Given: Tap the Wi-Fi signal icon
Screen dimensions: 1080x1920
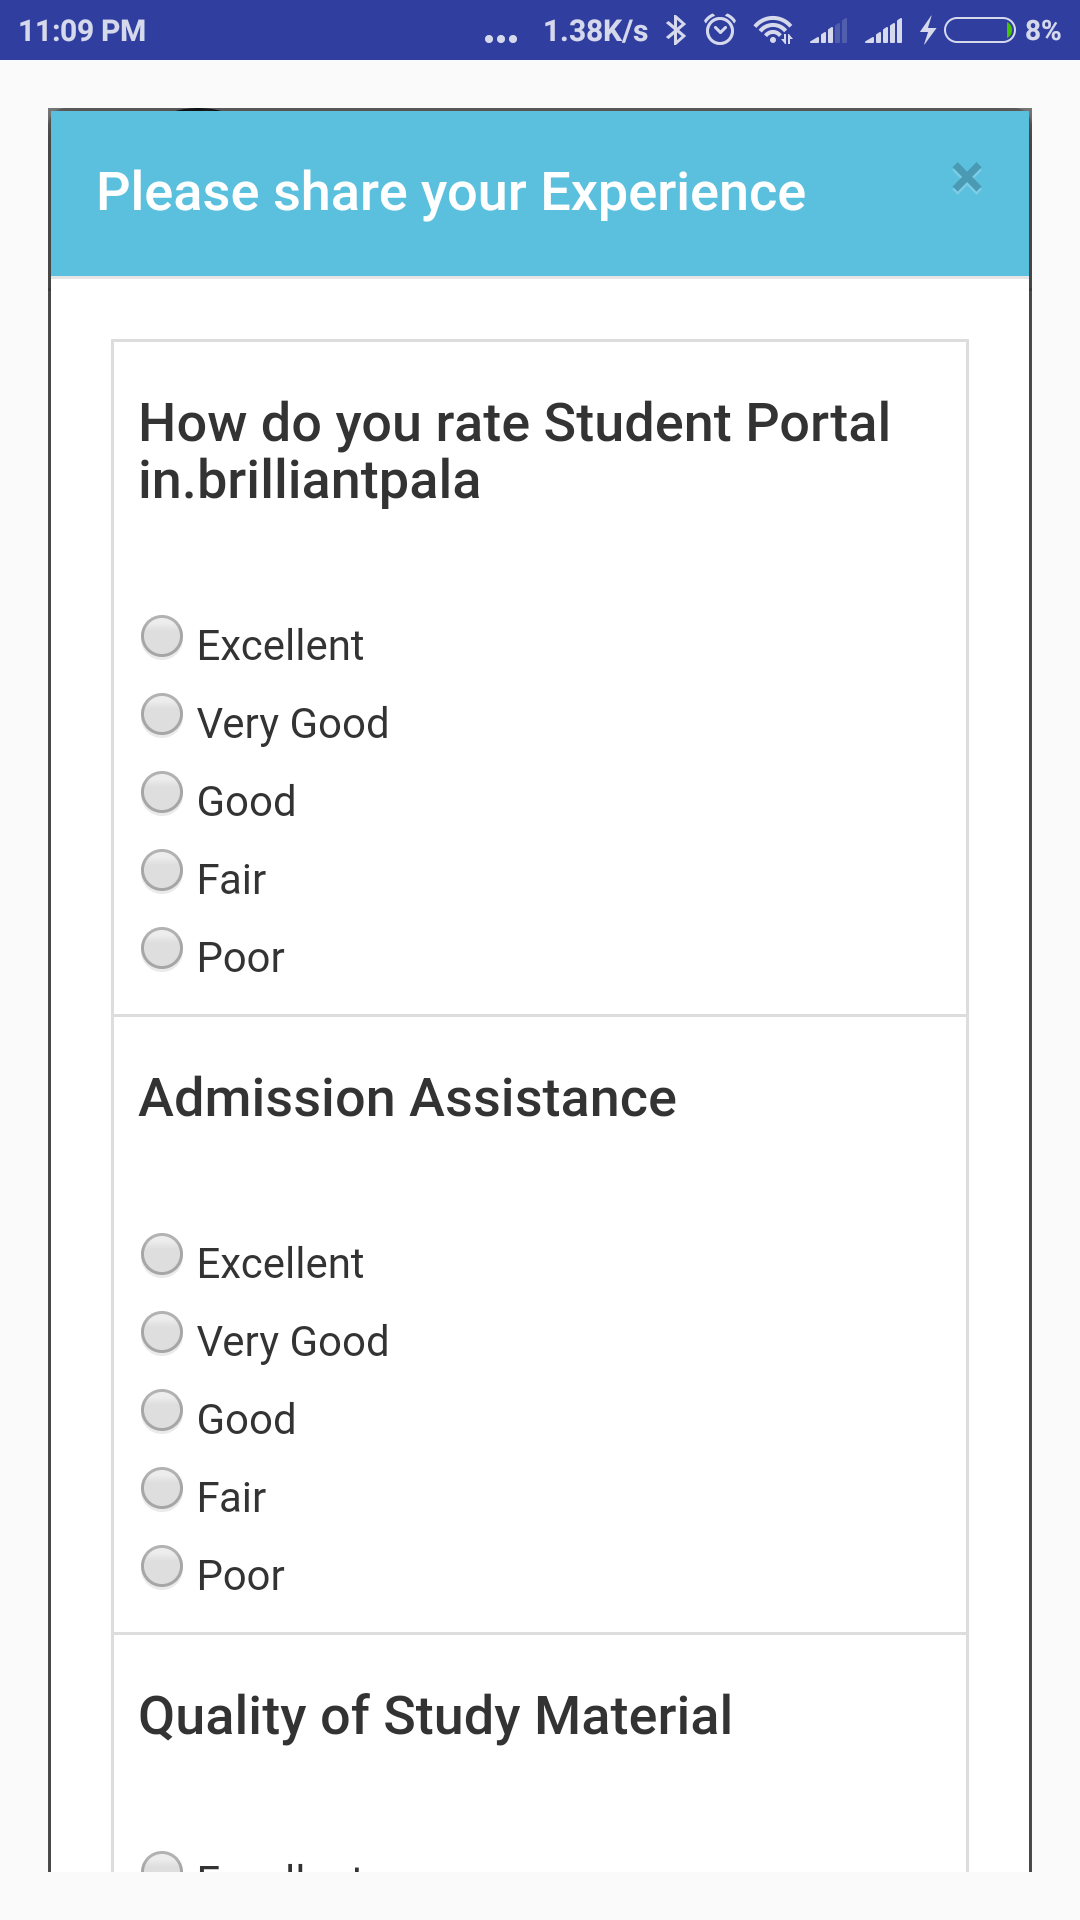Looking at the screenshot, I should click(x=774, y=30).
